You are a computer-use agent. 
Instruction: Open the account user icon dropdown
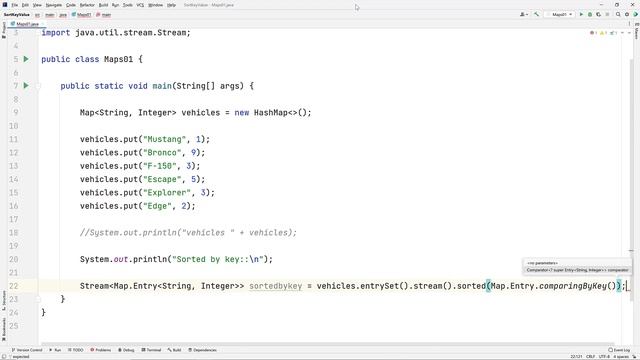524,14
